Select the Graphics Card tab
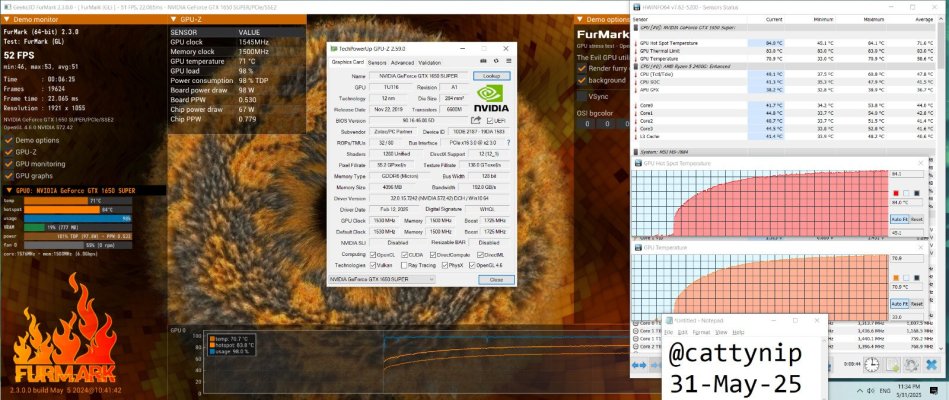This screenshot has width=949, height=400. (x=347, y=62)
